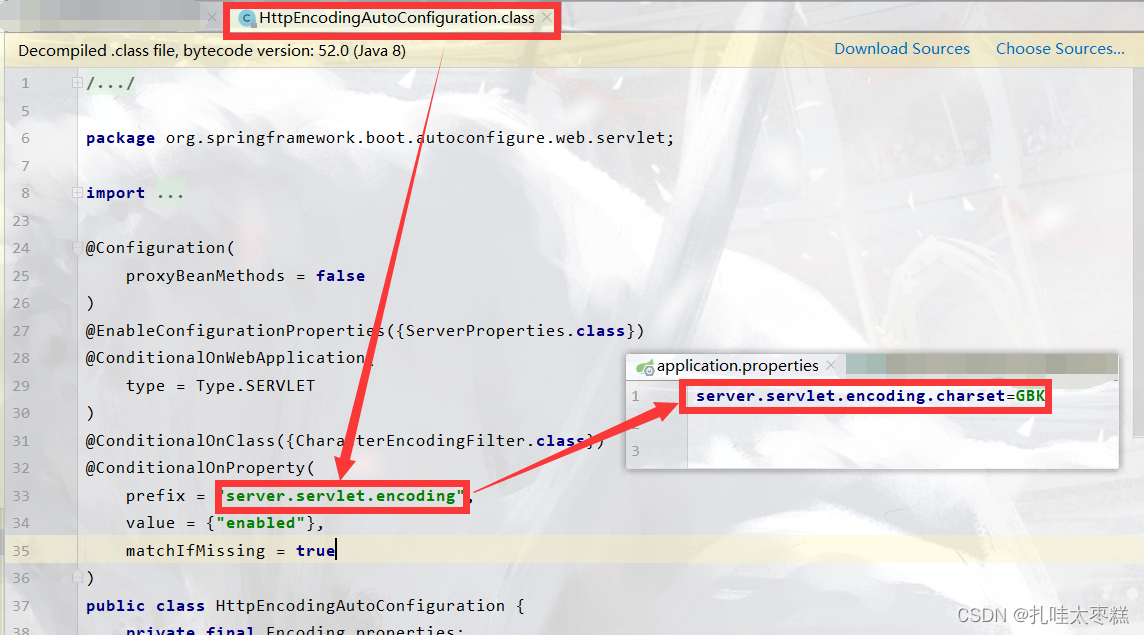This screenshot has width=1144, height=635.
Task: Open the Download Sources link
Action: point(902,49)
